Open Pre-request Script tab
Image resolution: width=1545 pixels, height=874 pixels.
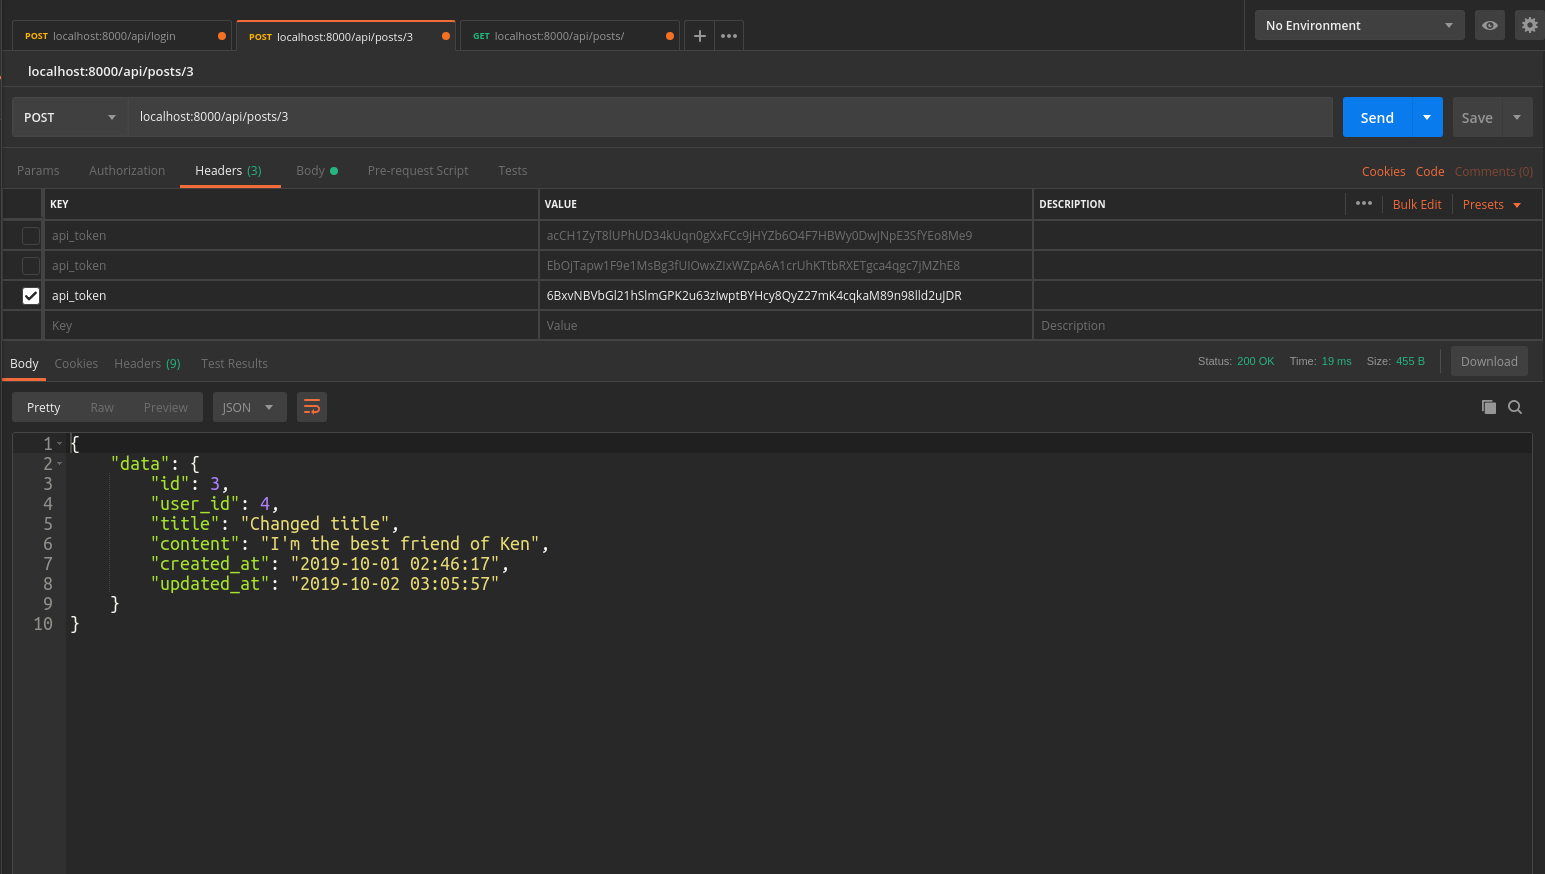coord(418,170)
